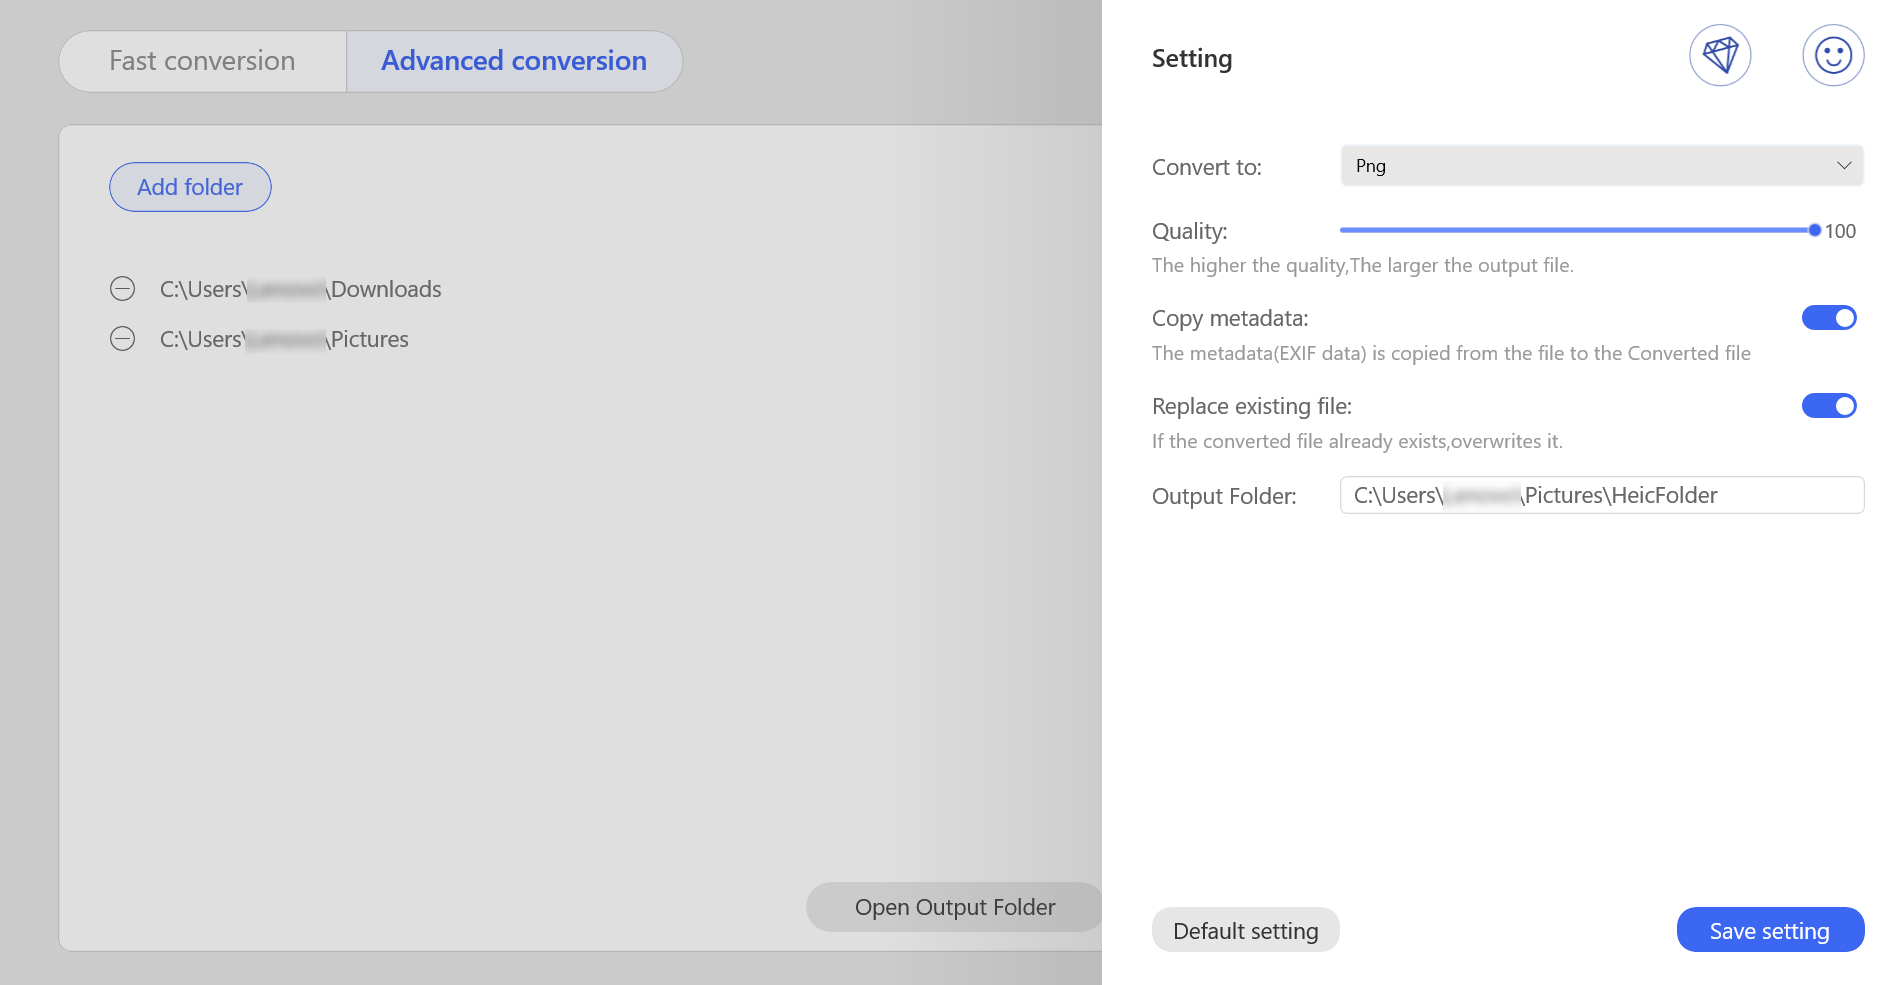Click the Quality slider handle

1814,230
